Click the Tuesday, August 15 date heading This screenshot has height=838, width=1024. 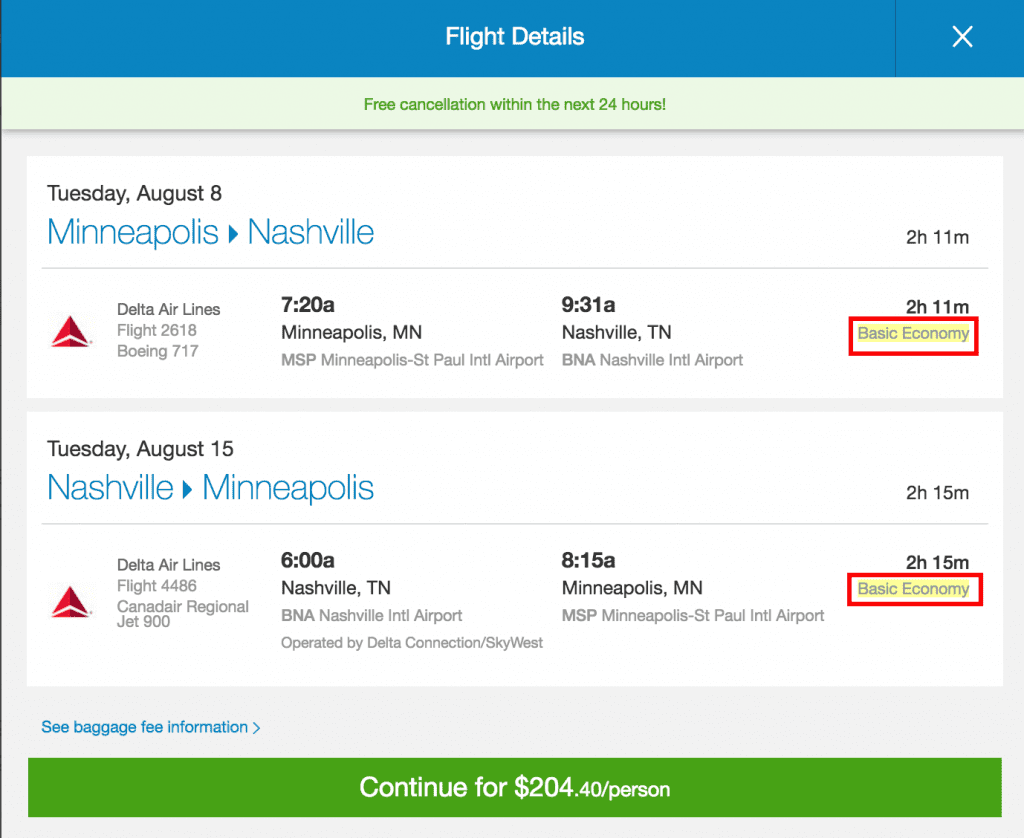[x=140, y=449]
